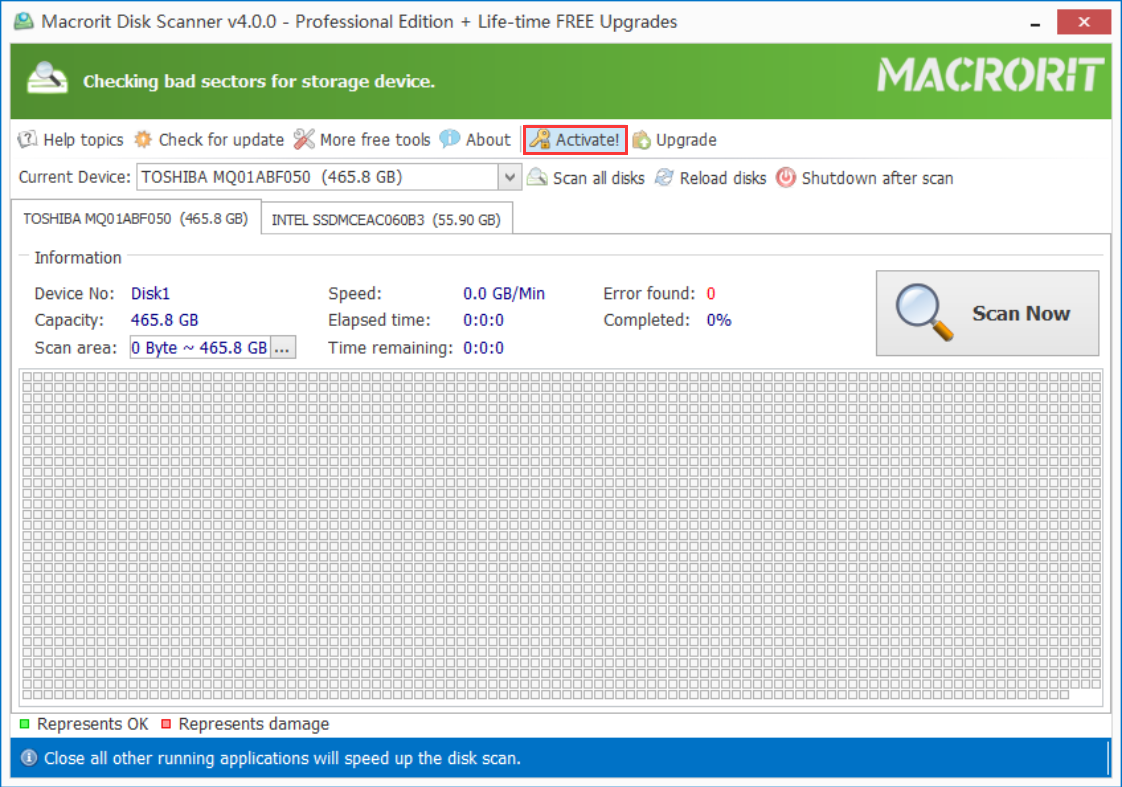Click Reload disks label
Viewport: 1122px width, 787px height.
(x=723, y=178)
